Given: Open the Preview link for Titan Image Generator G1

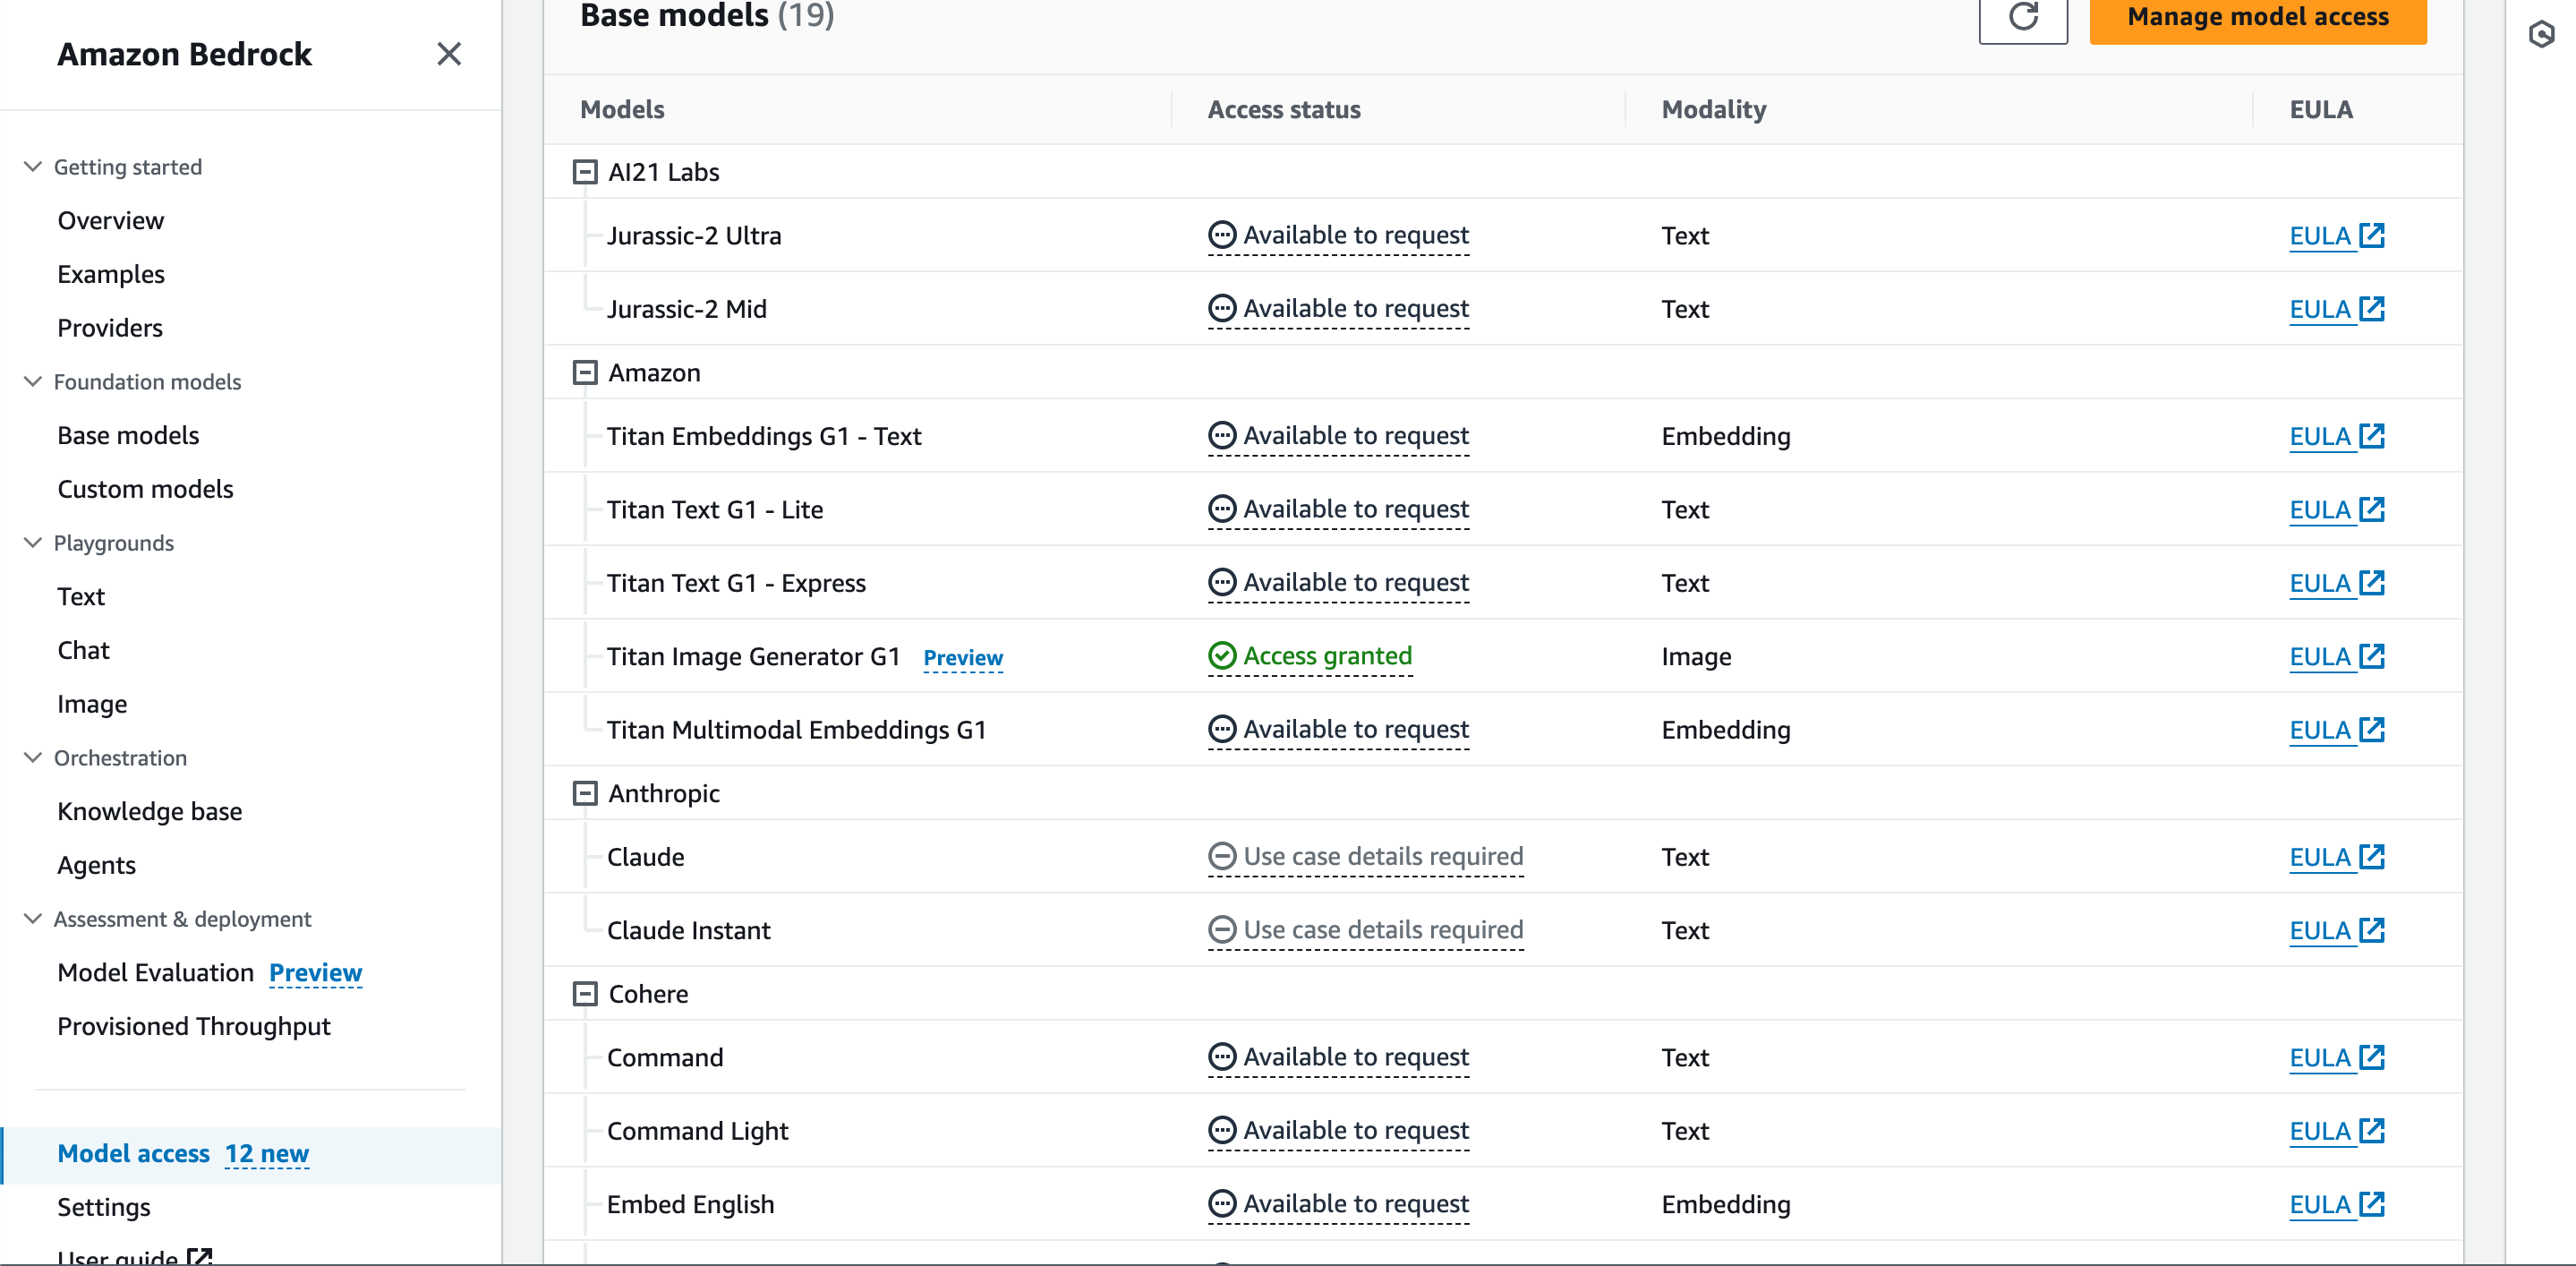Looking at the screenshot, I should [x=962, y=658].
